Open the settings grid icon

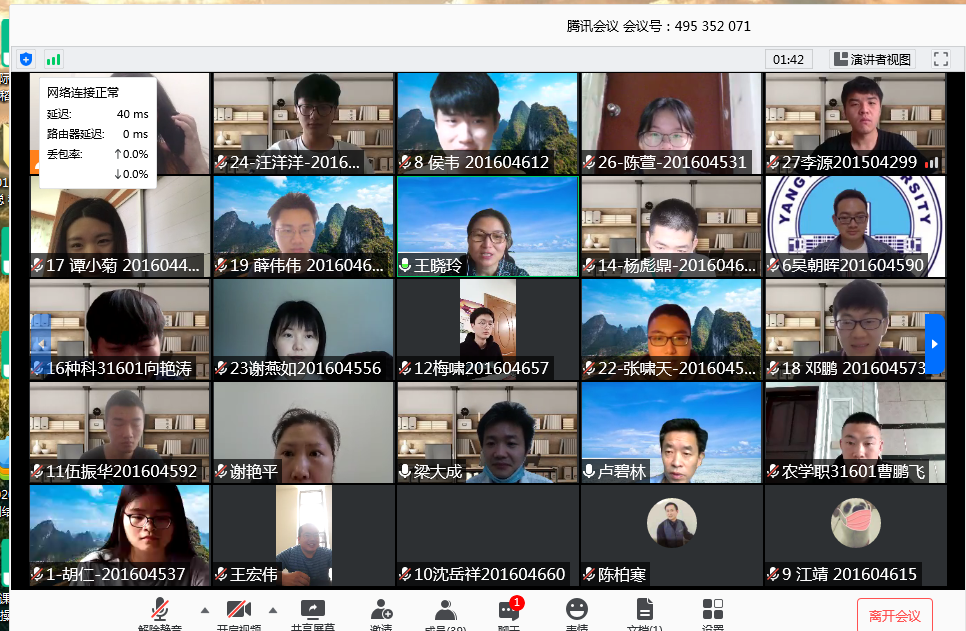pos(712,612)
